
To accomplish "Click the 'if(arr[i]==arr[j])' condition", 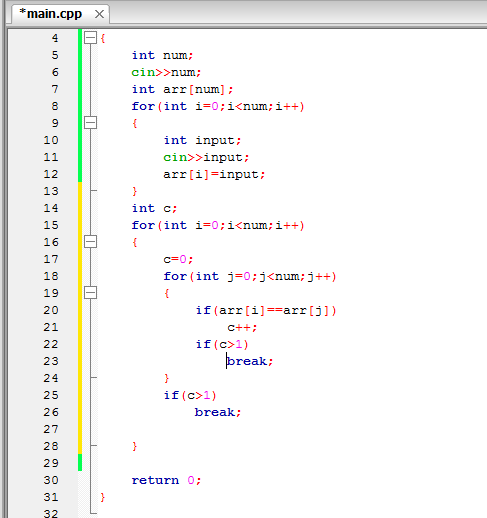I will (266, 310).
